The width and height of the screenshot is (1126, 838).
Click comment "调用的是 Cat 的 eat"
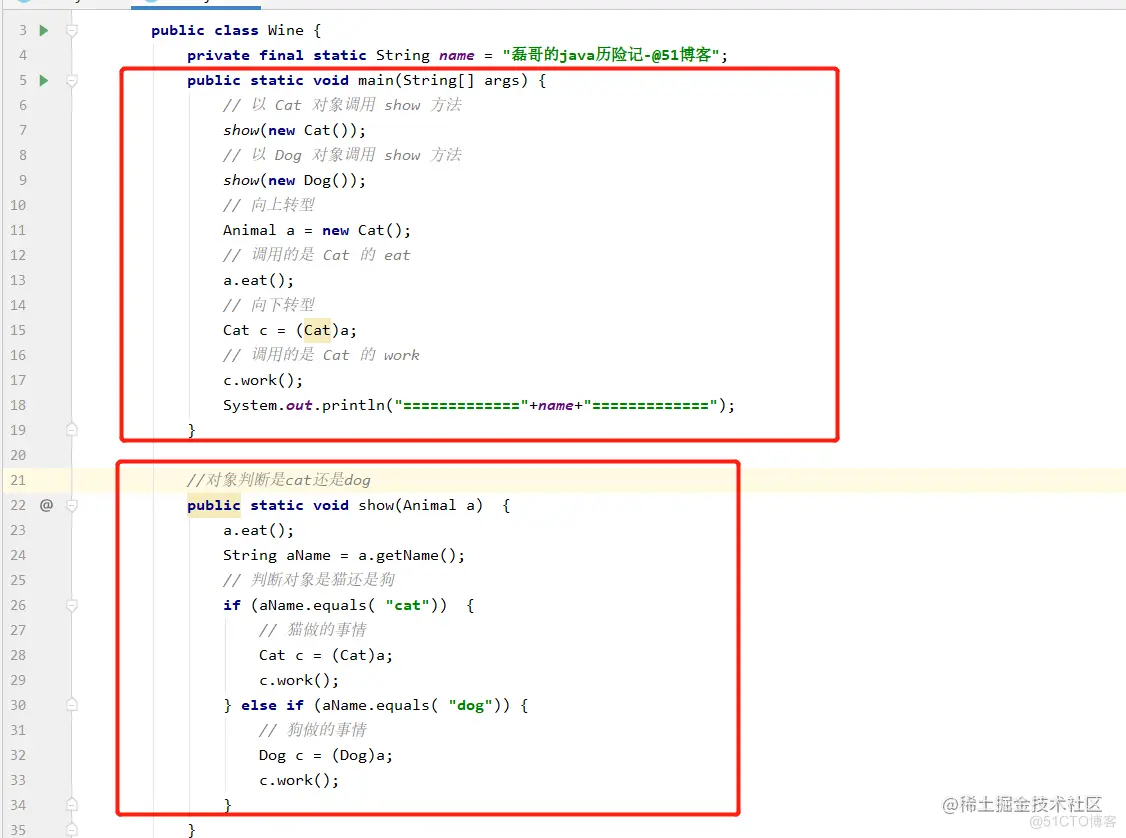317,255
